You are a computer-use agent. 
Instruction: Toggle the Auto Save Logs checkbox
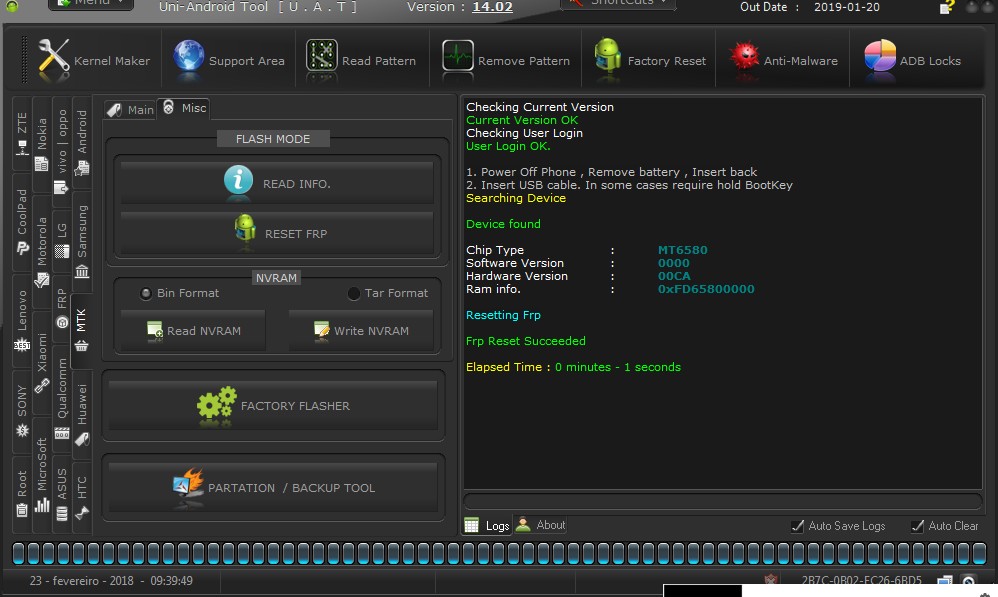coord(838,526)
